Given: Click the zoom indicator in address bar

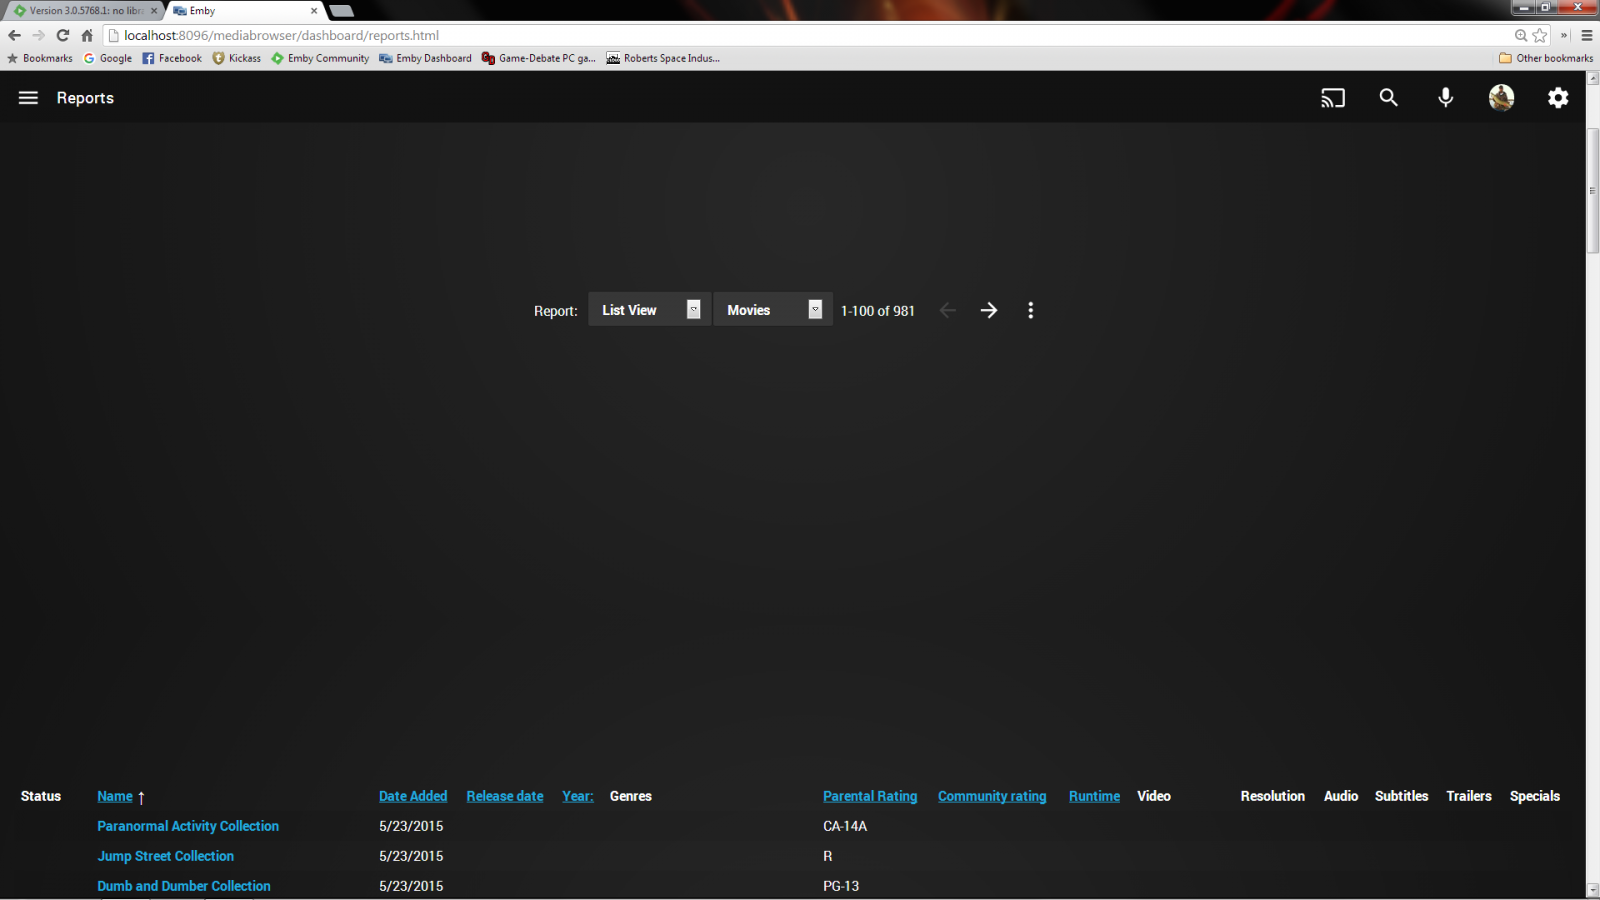Looking at the screenshot, I should pyautogui.click(x=1521, y=35).
